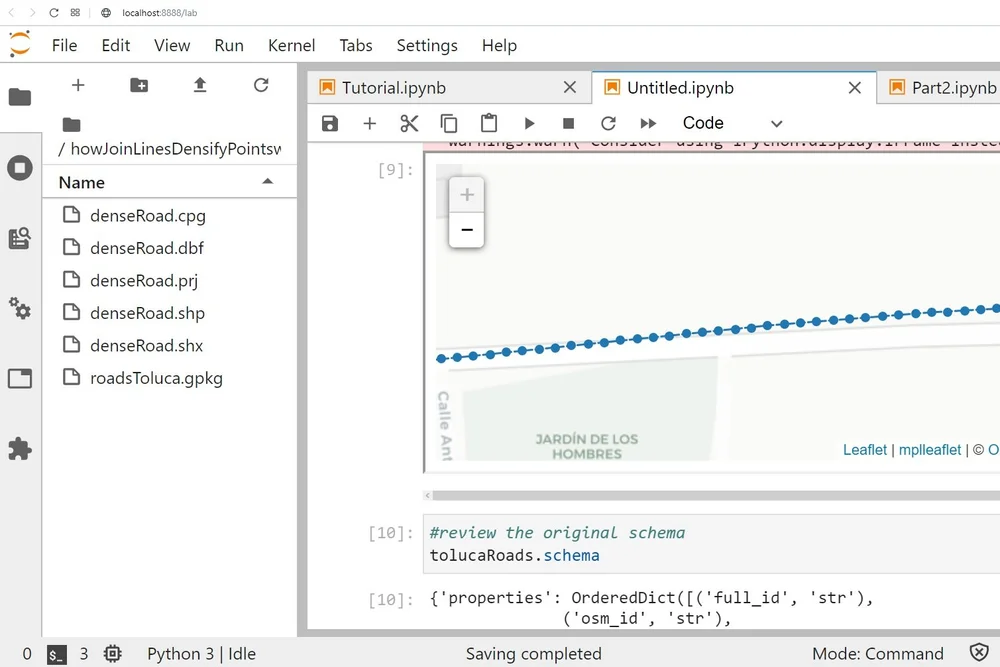
Task: Click the Saving completed status message
Action: 534,654
